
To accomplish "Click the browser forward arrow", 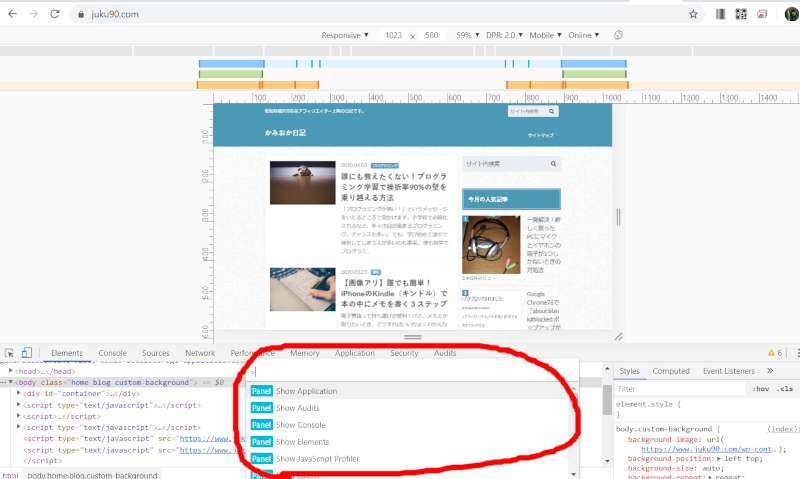I will (x=34, y=14).
